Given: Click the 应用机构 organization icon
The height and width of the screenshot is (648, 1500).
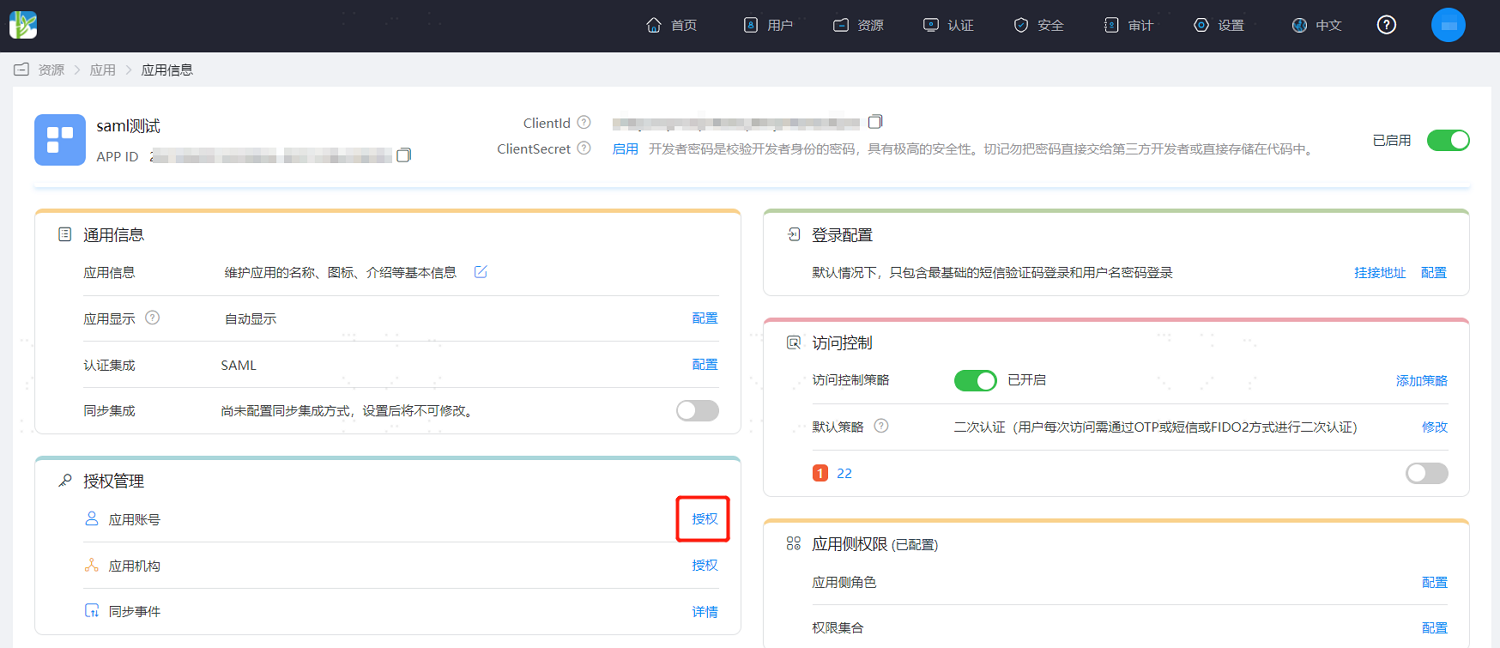Looking at the screenshot, I should pos(91,565).
